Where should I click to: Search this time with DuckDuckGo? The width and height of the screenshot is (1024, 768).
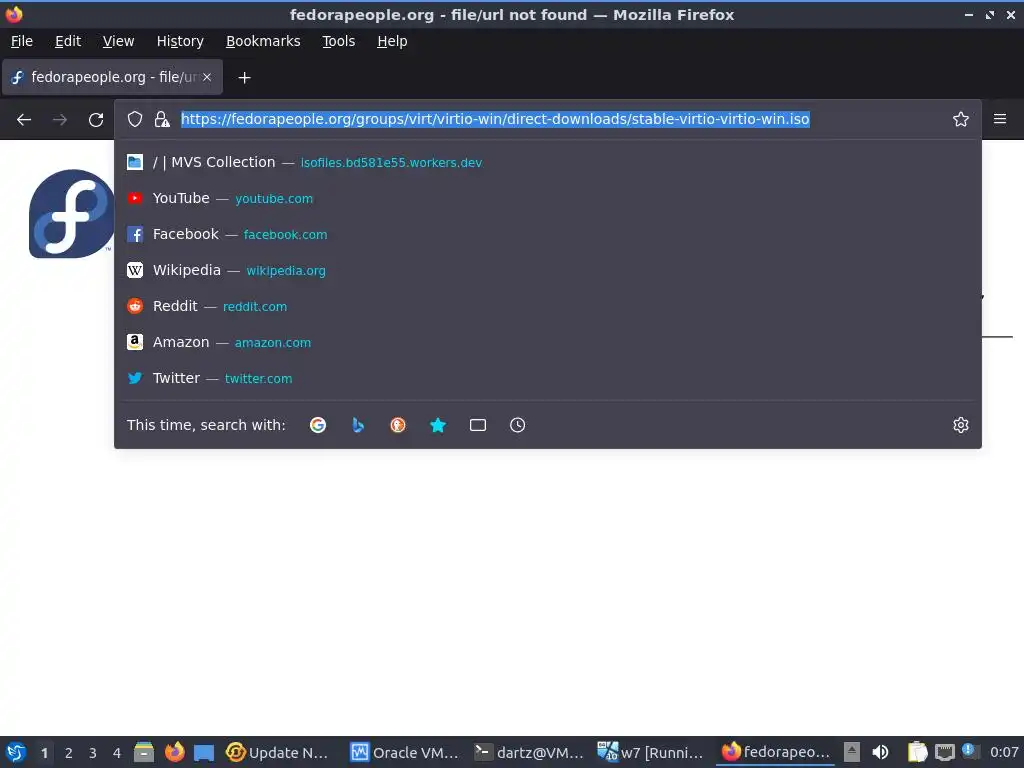click(398, 425)
